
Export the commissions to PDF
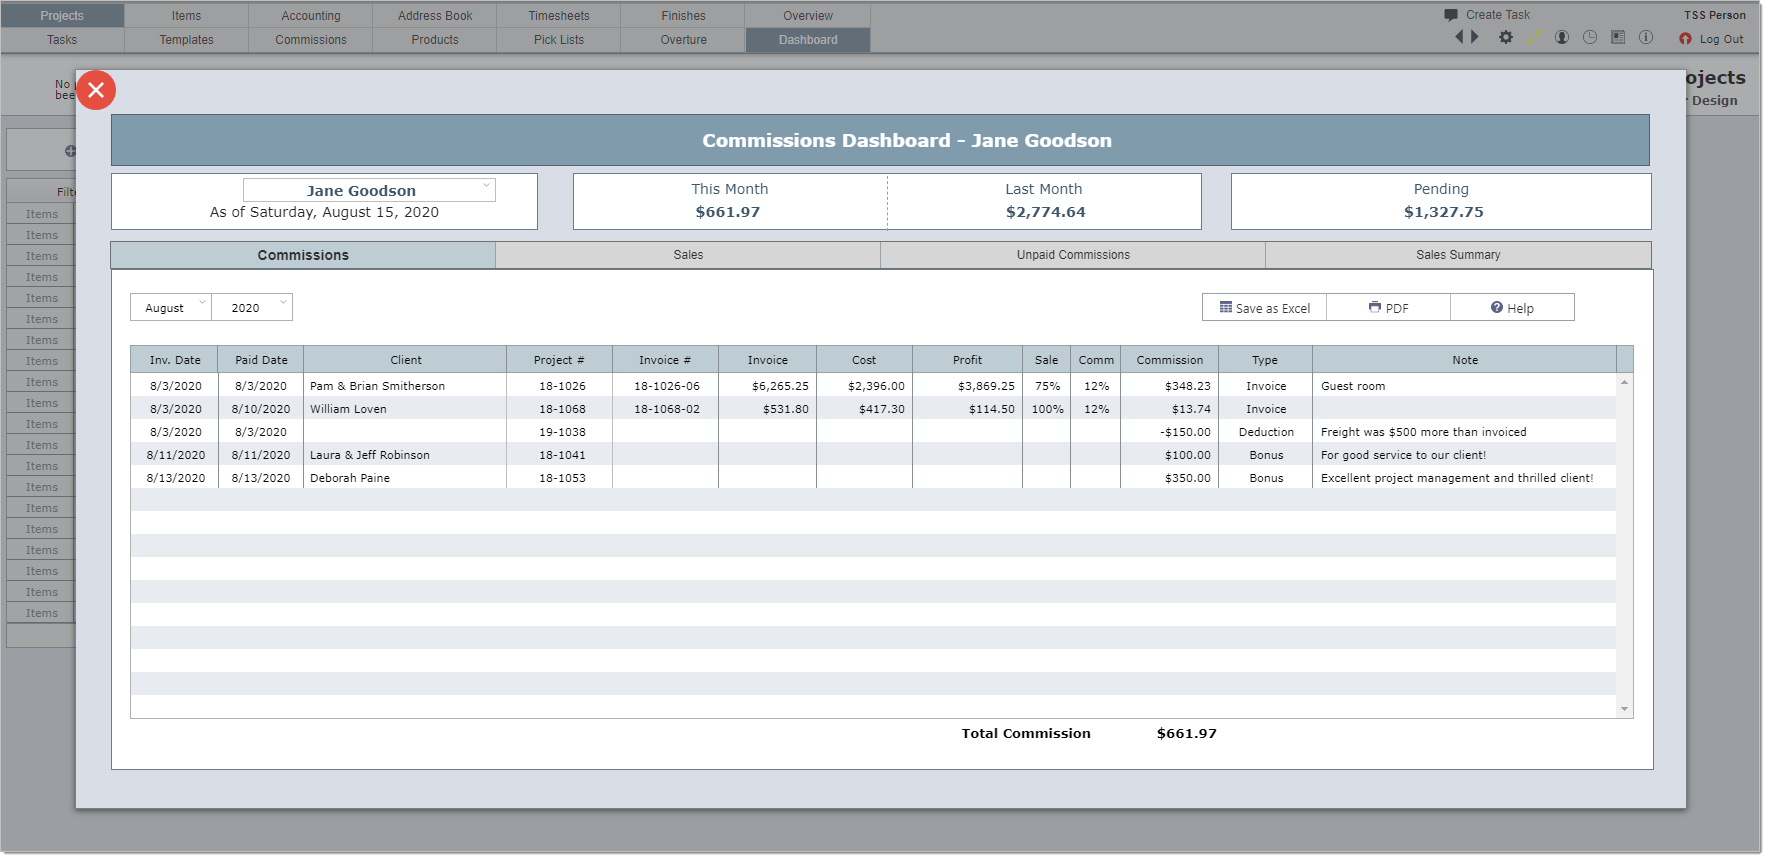[x=1389, y=308]
